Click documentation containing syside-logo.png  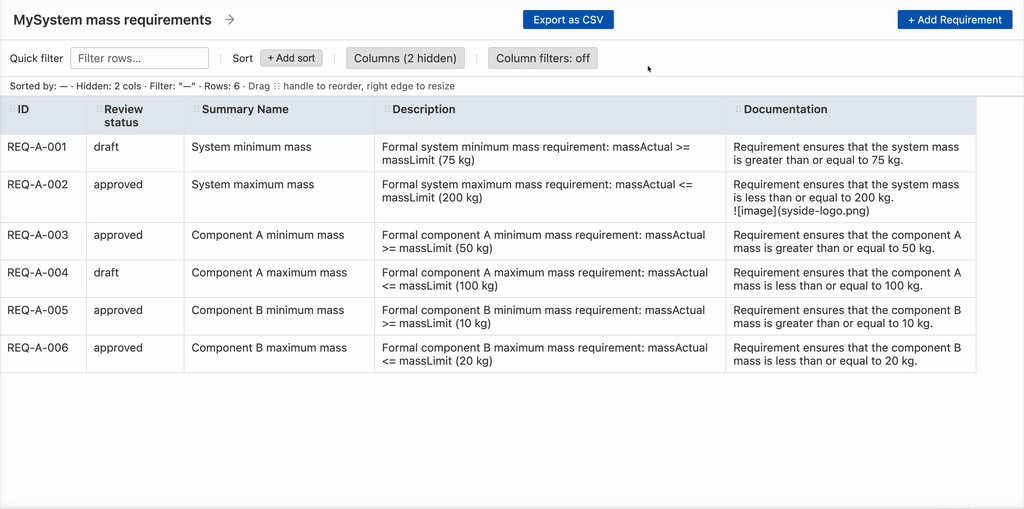click(x=851, y=197)
